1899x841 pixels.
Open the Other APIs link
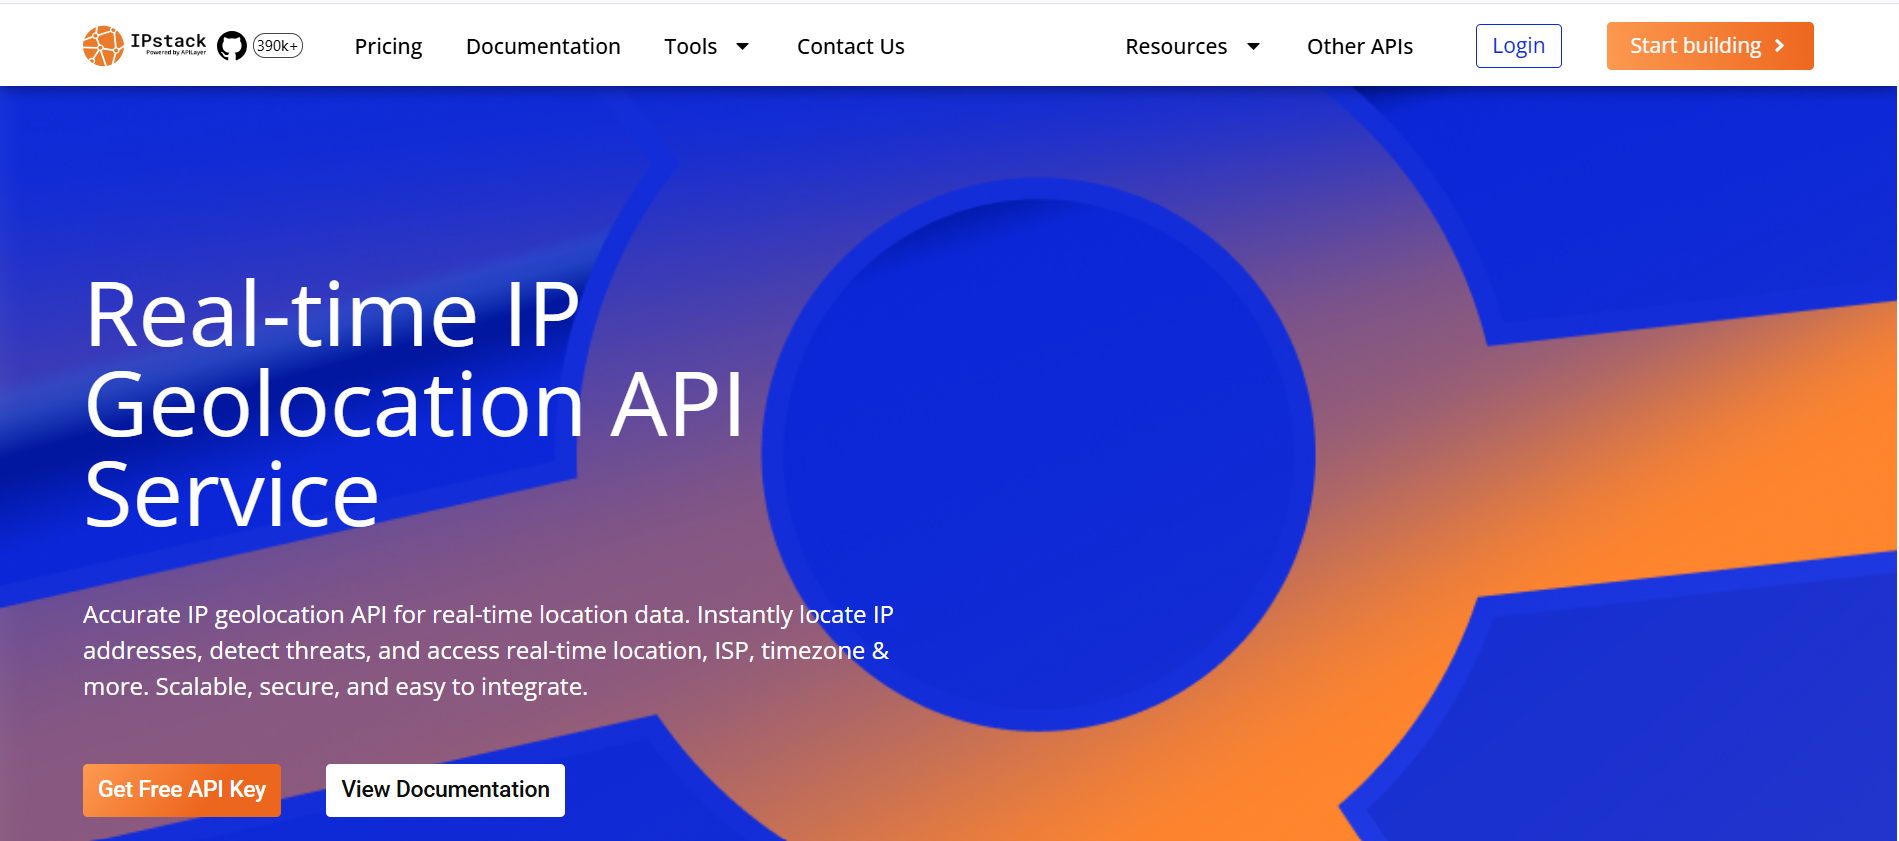tap(1360, 47)
